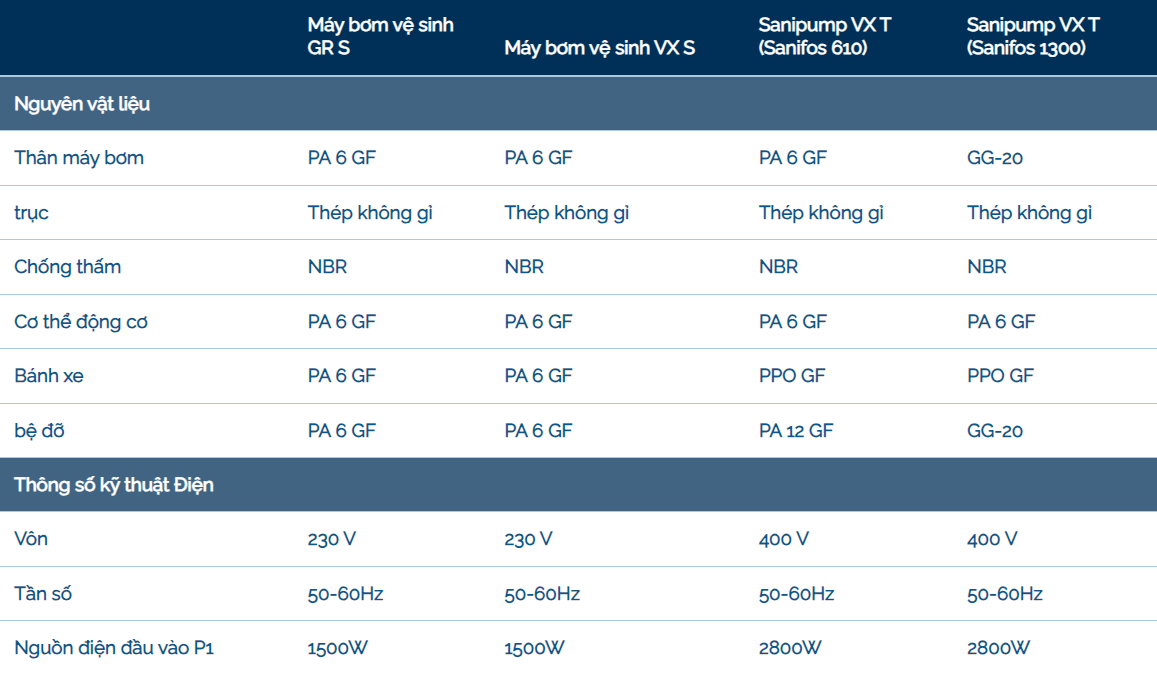The image size is (1157, 677).
Task: Select the "Chống thấm" row label
Action: [x=67, y=267]
